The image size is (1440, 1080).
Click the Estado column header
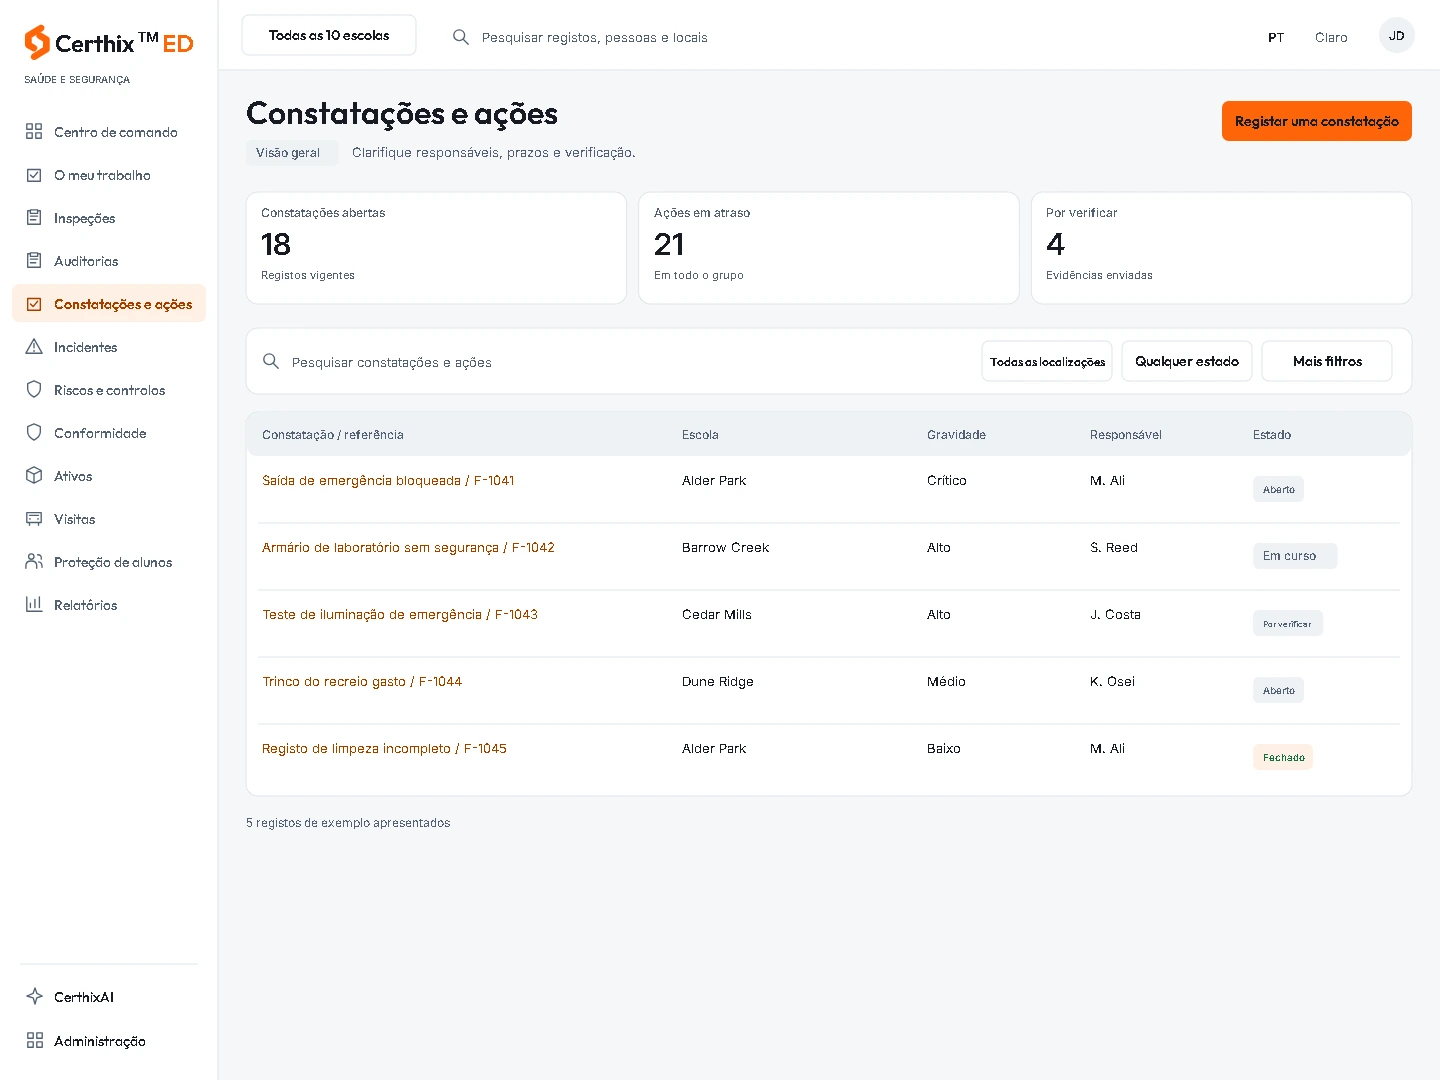[x=1272, y=434]
